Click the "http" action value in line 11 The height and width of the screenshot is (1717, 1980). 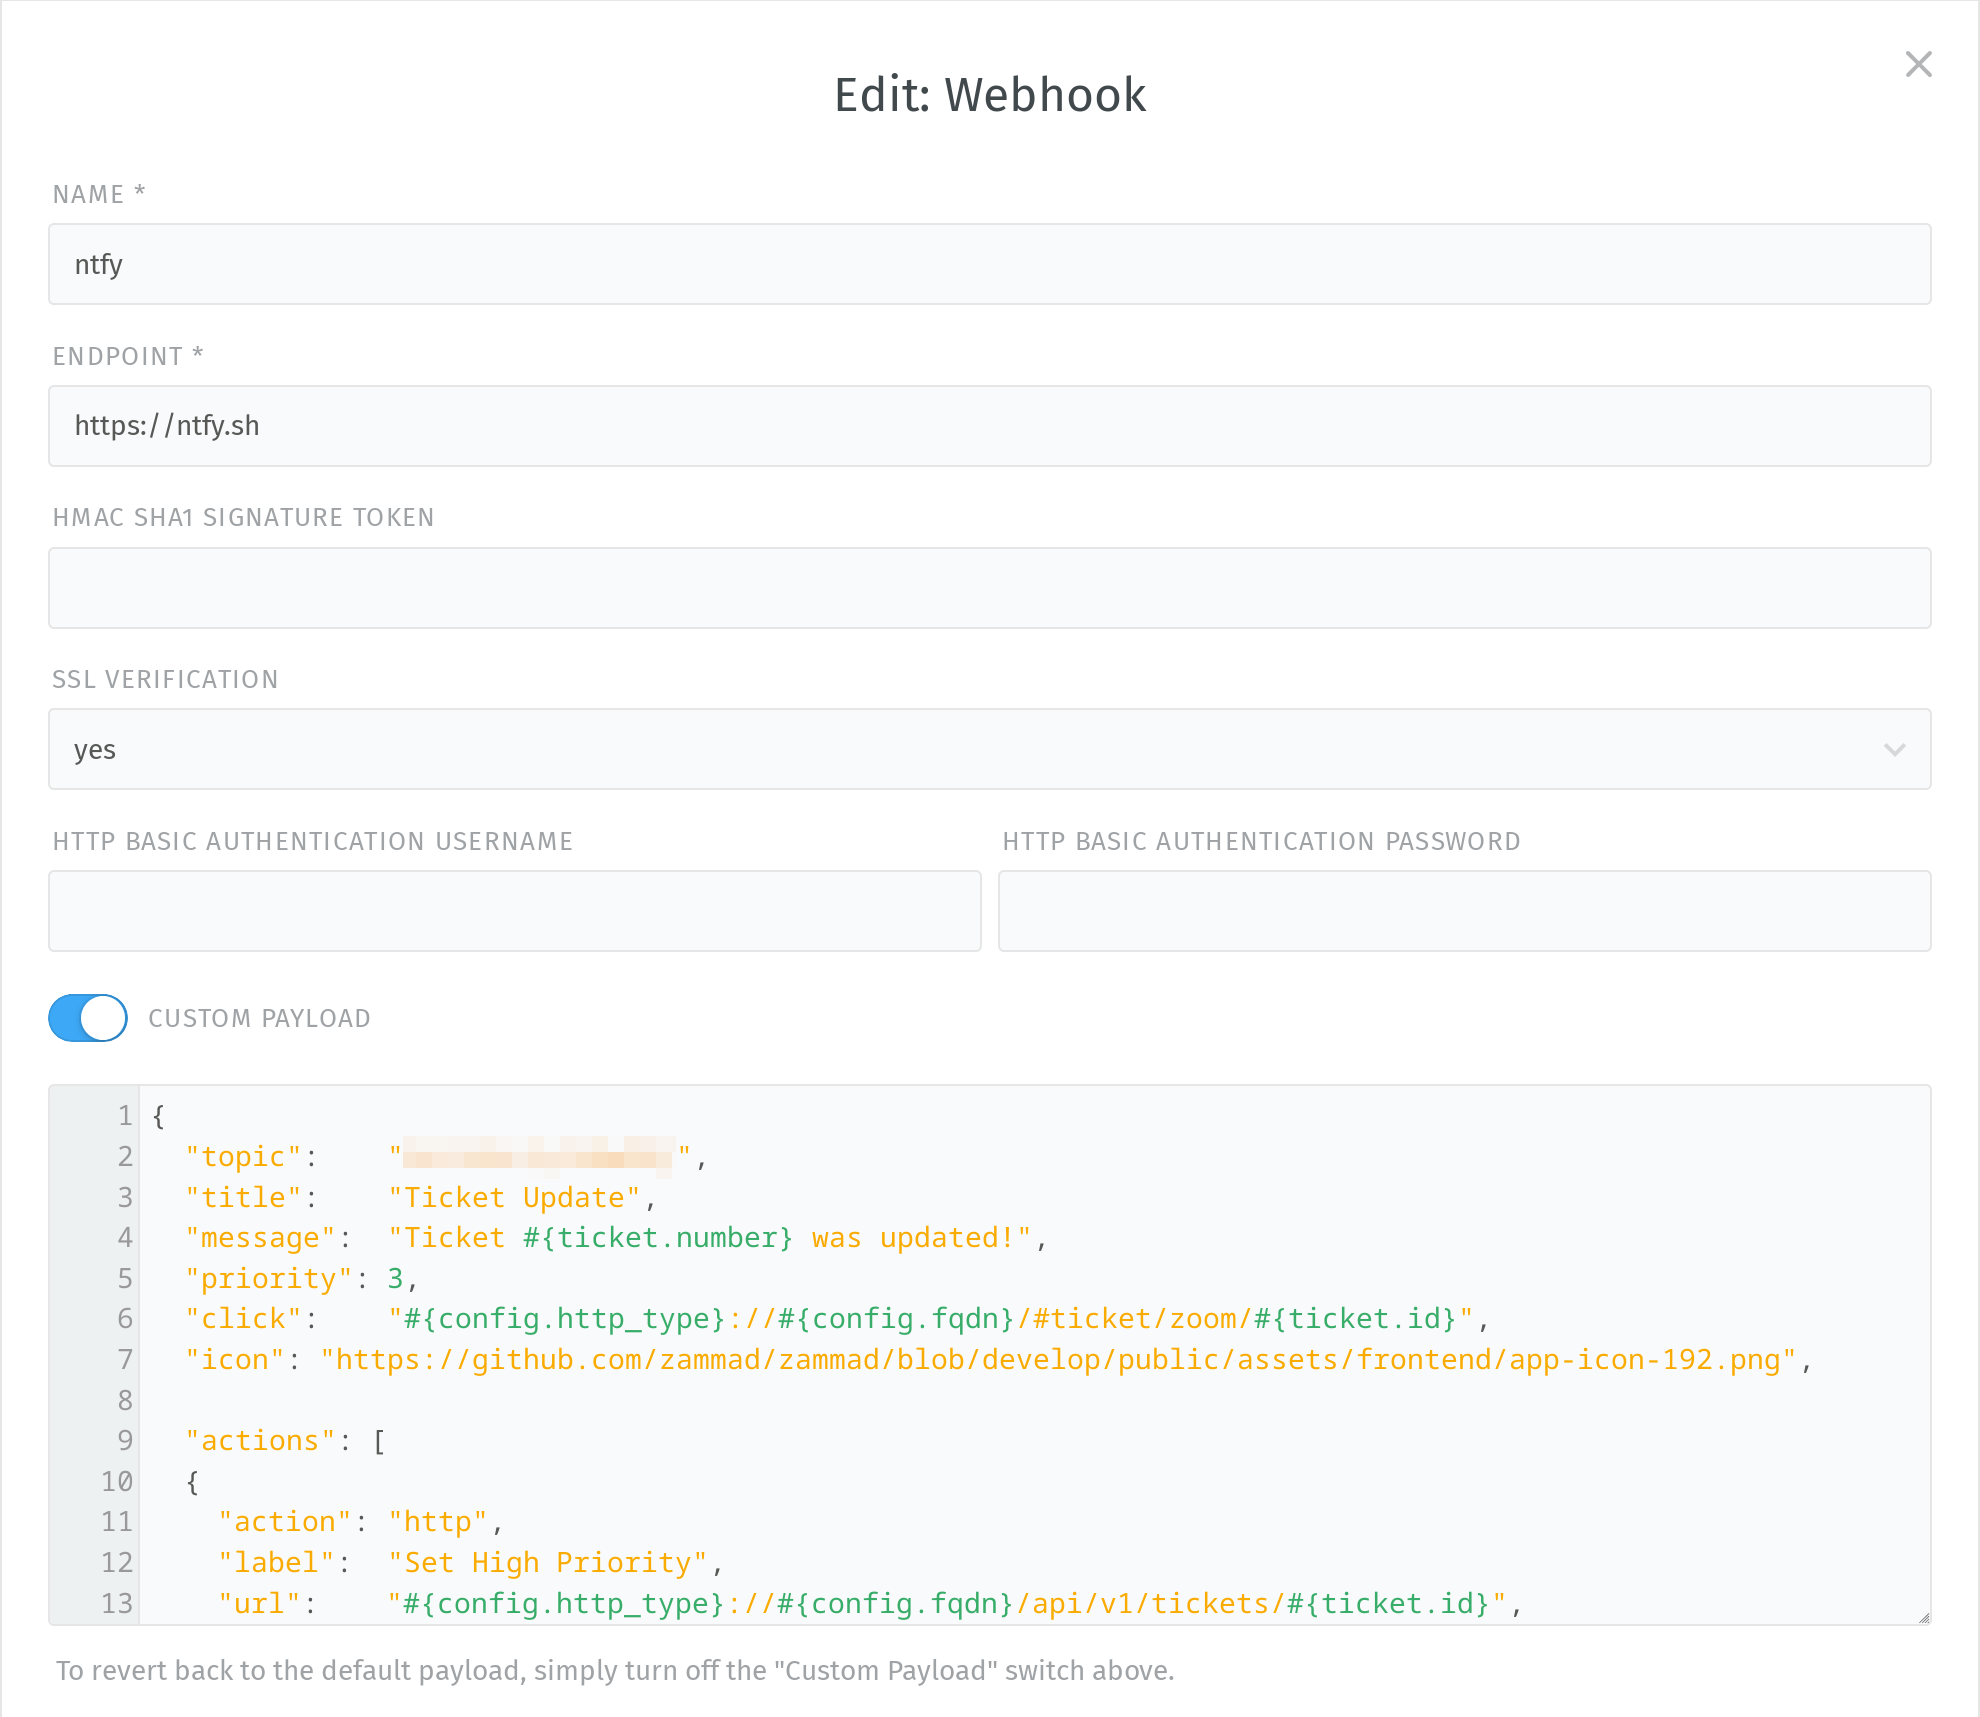pos(438,1522)
